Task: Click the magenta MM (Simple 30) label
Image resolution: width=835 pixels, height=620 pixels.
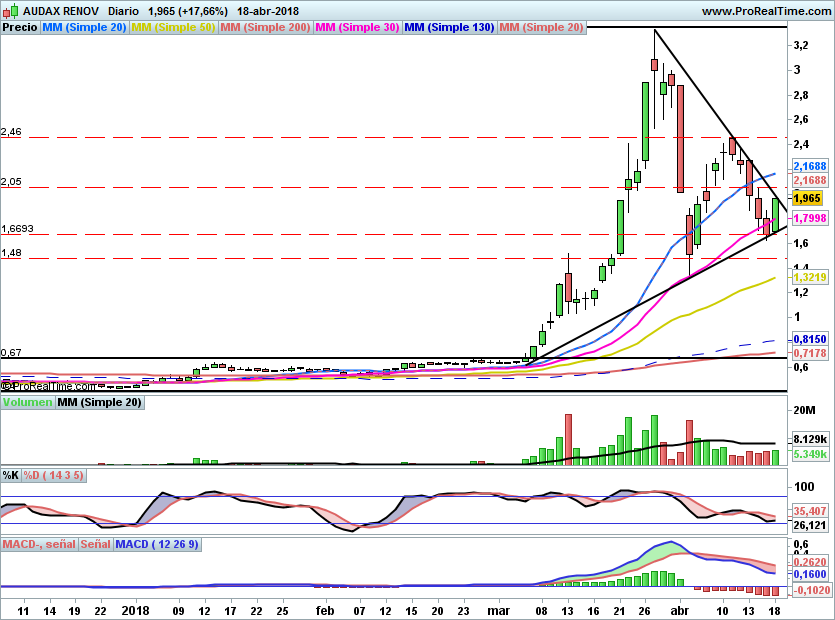Action: coord(357,28)
